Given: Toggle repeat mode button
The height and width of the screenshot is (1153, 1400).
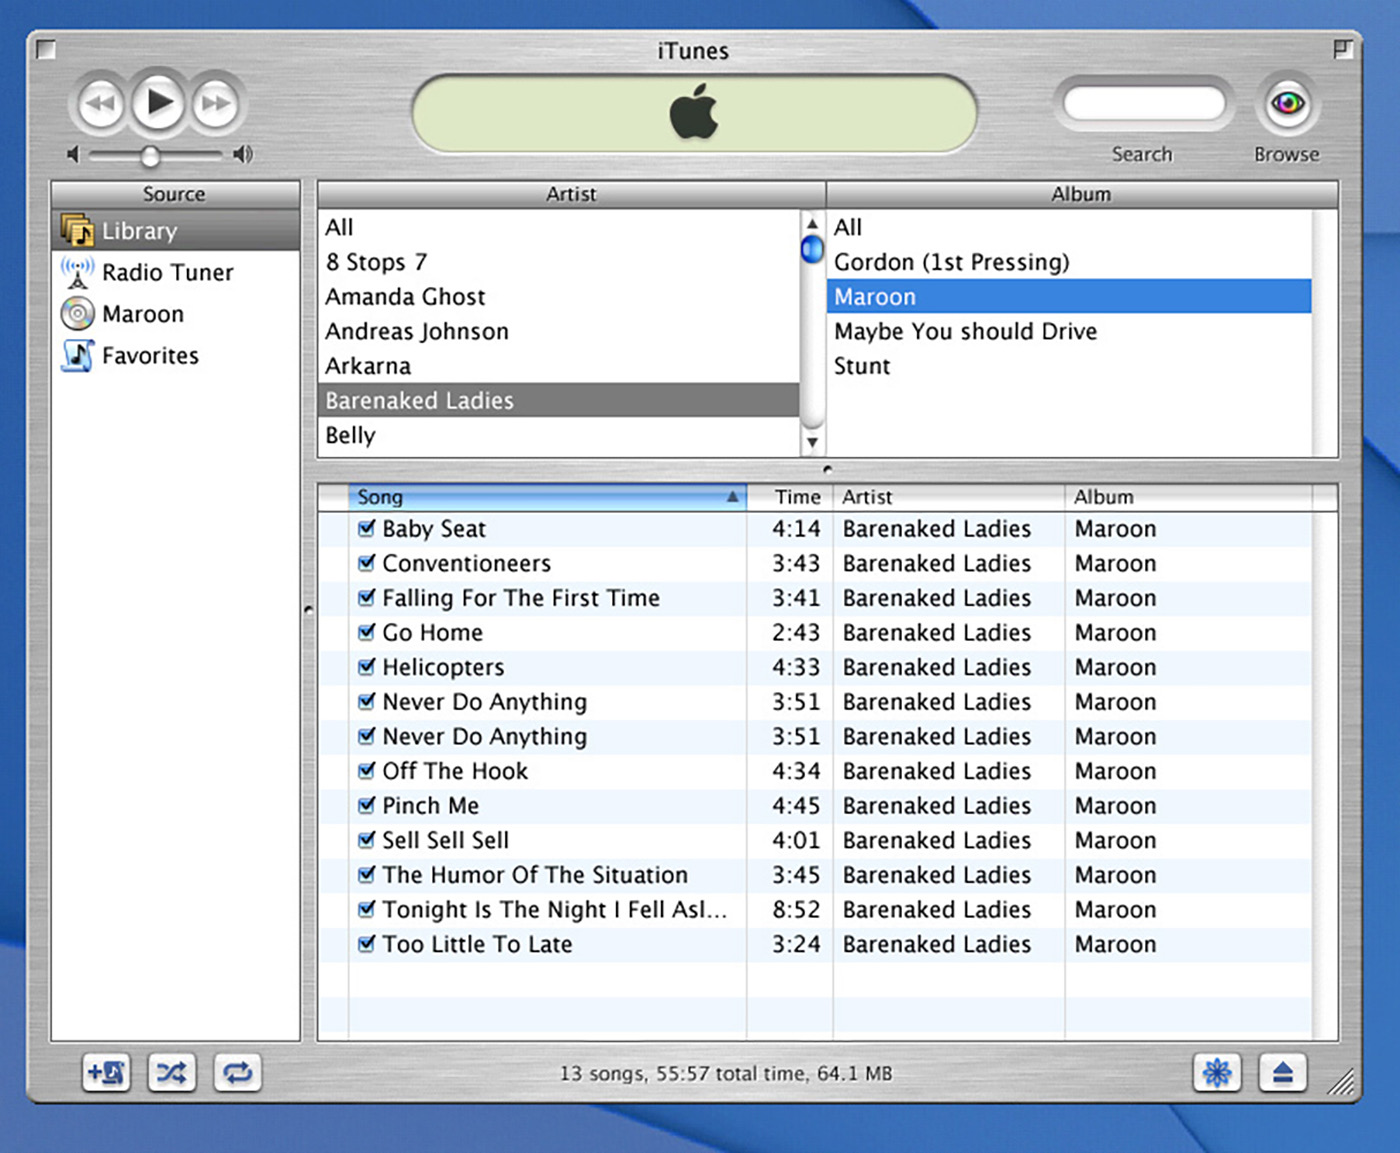Looking at the screenshot, I should tap(237, 1073).
